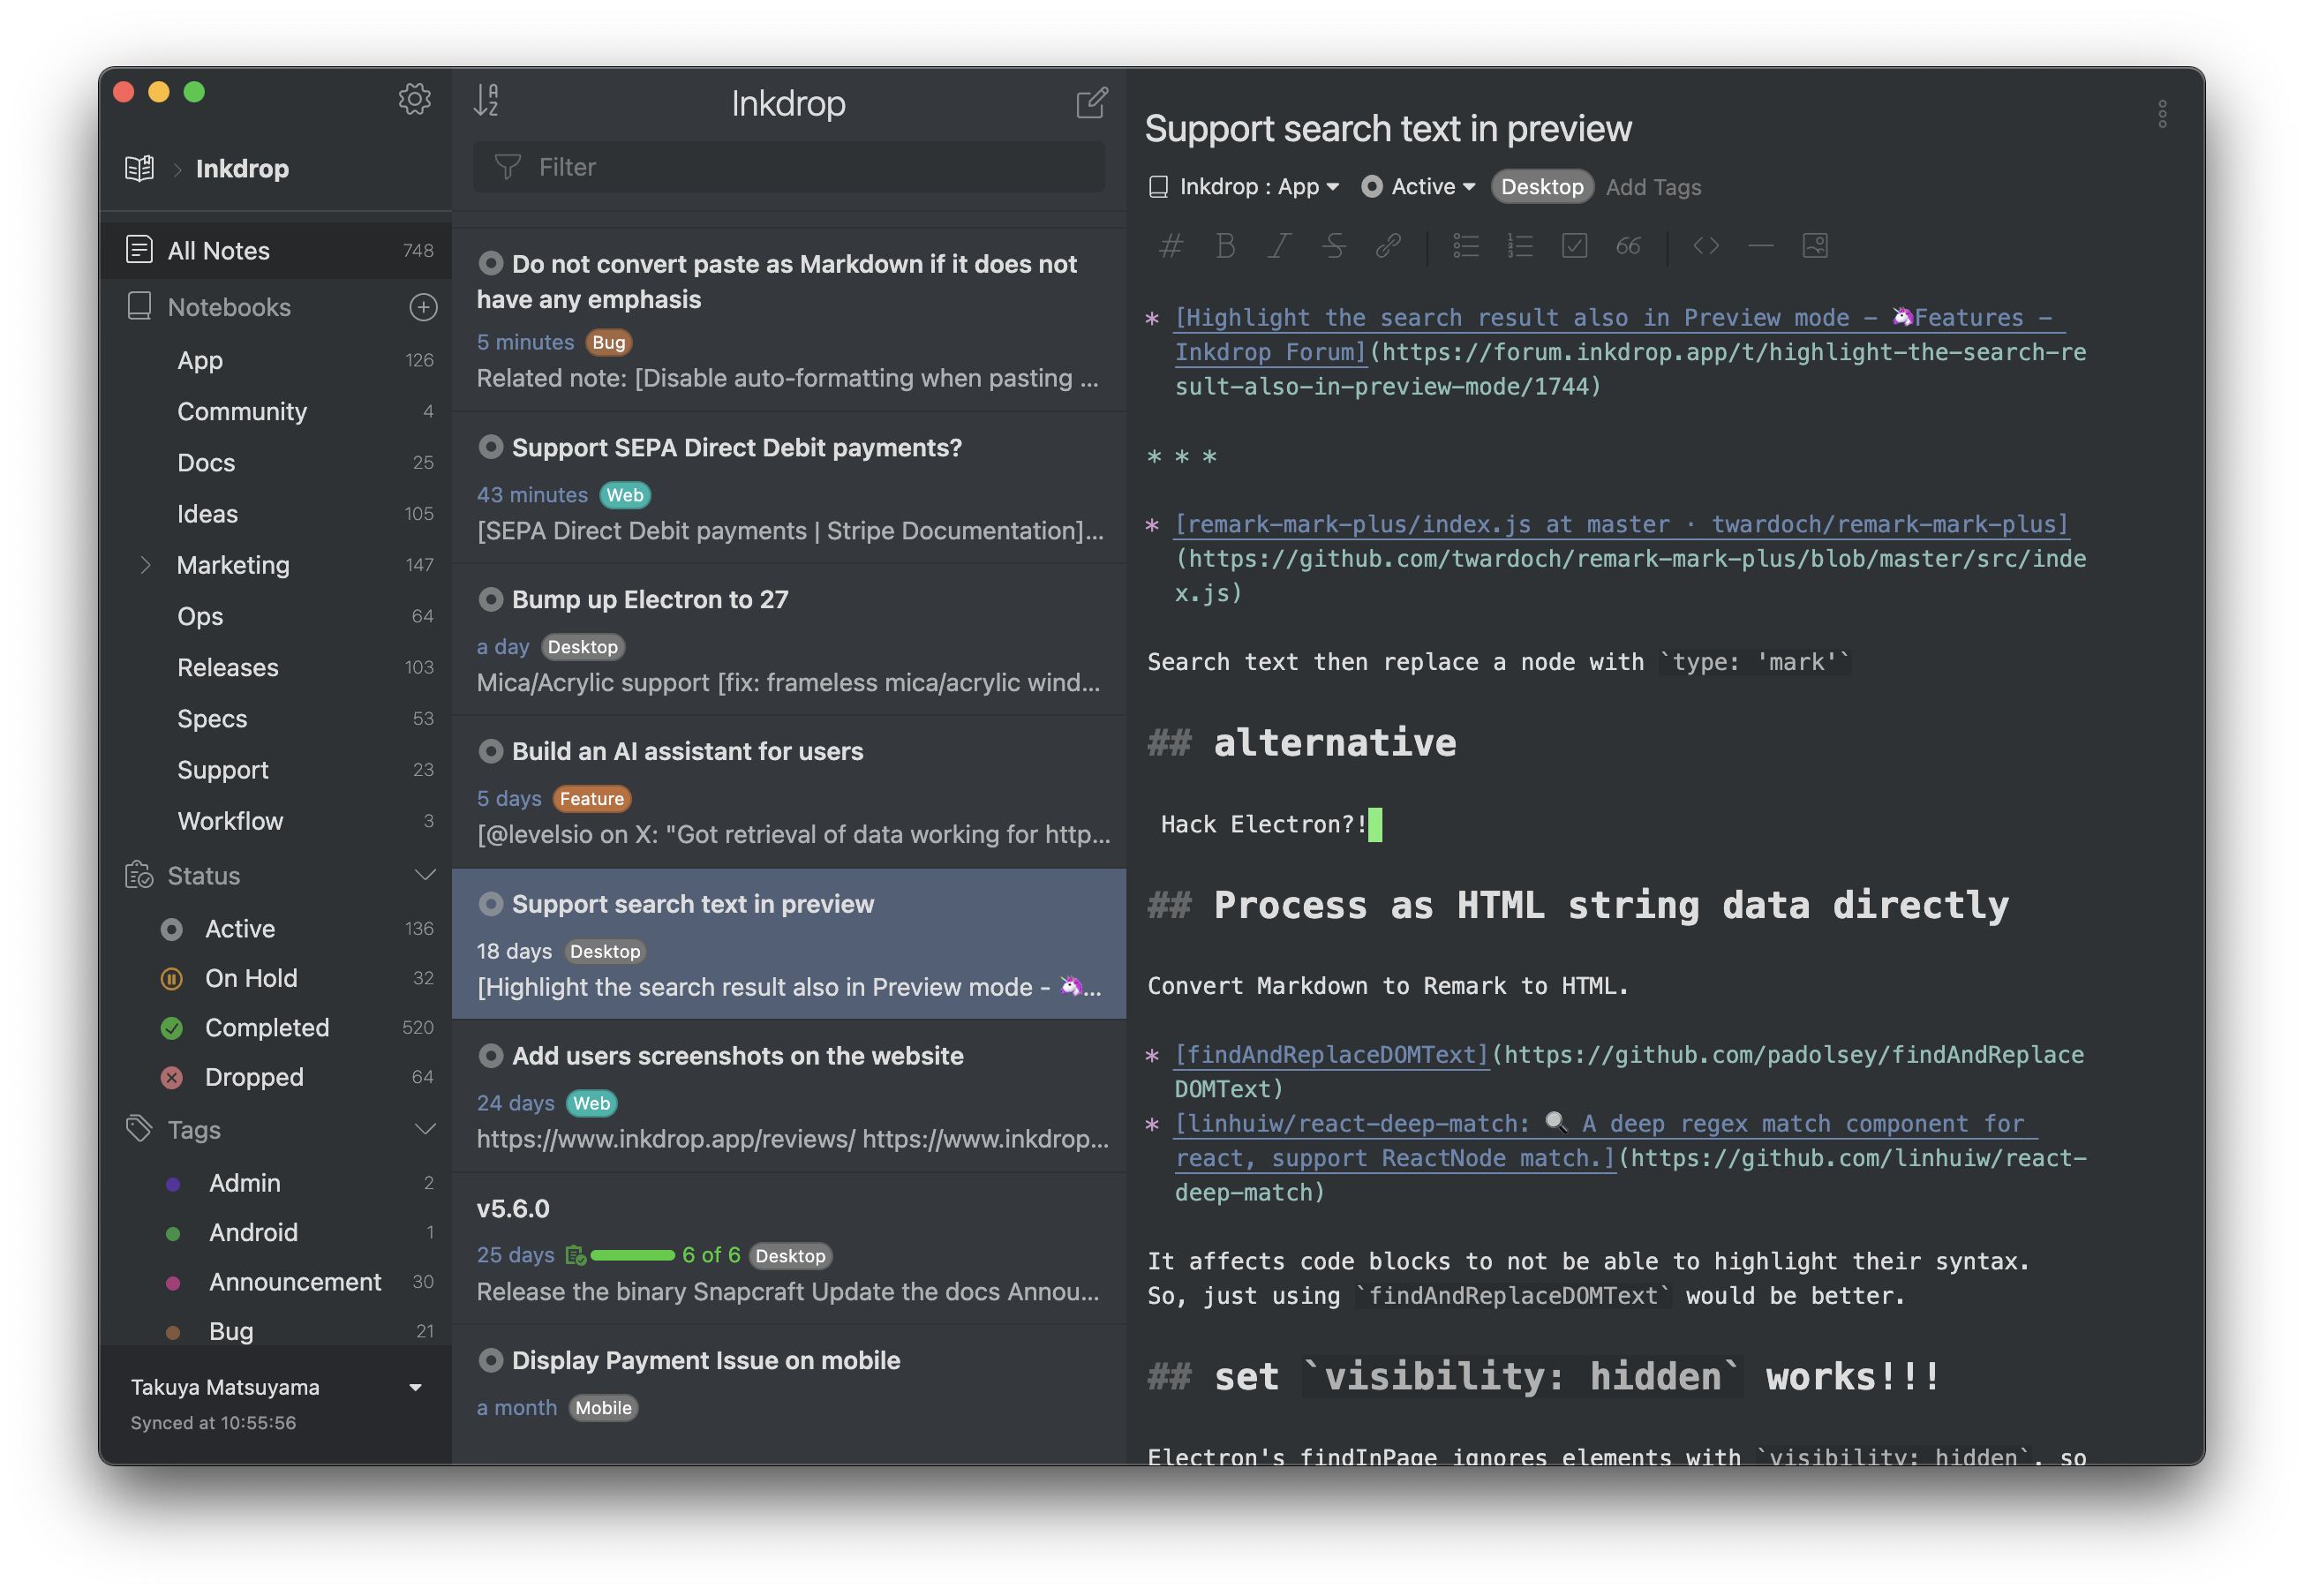Image resolution: width=2304 pixels, height=1596 pixels.
Task: Select the Announcement tag color dot
Action: [173, 1282]
